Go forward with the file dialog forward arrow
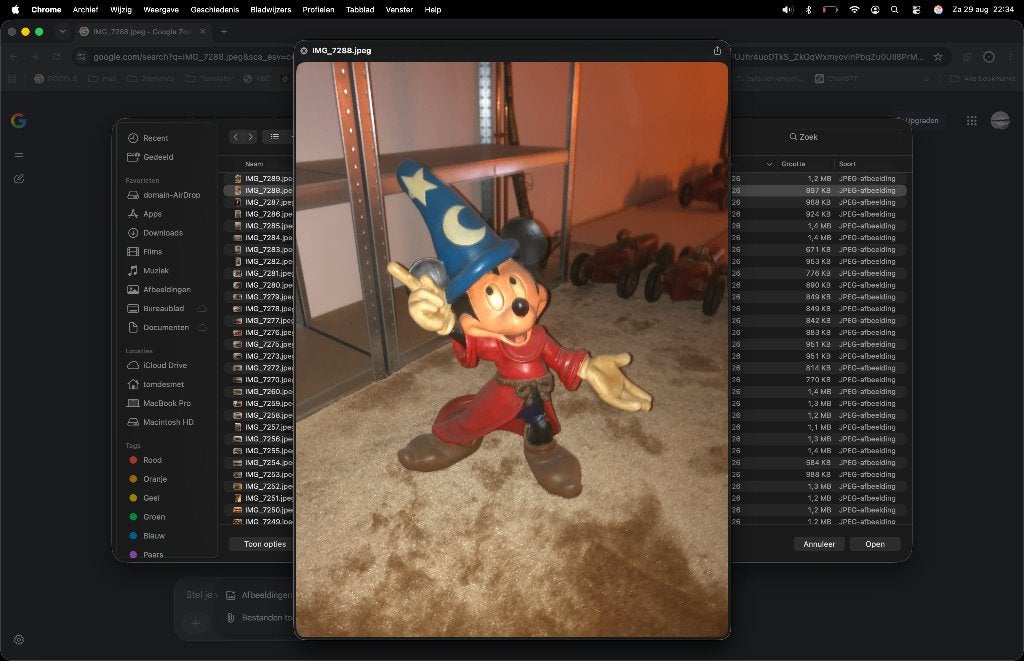This screenshot has width=1024, height=661. point(250,137)
